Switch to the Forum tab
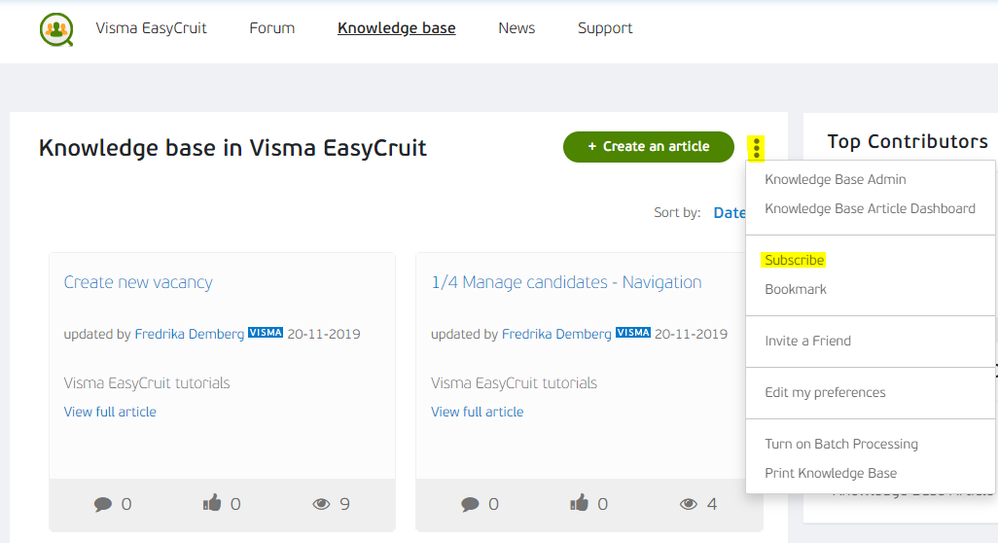 (272, 28)
